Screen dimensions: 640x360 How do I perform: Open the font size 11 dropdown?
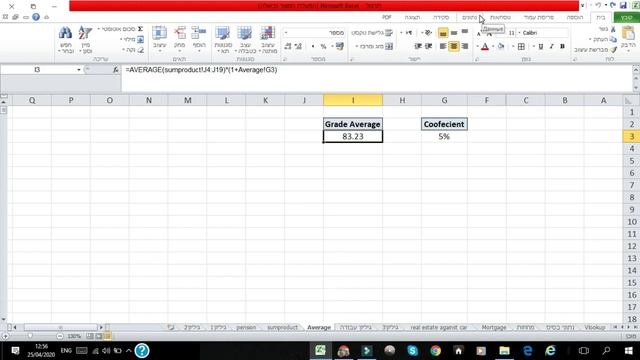coord(507,33)
